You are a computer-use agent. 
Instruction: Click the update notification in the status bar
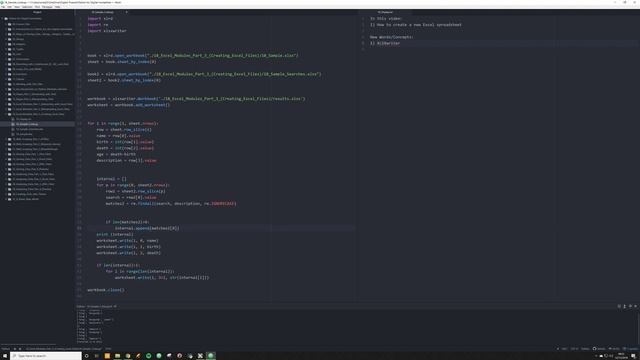pyautogui.click(x=631, y=349)
